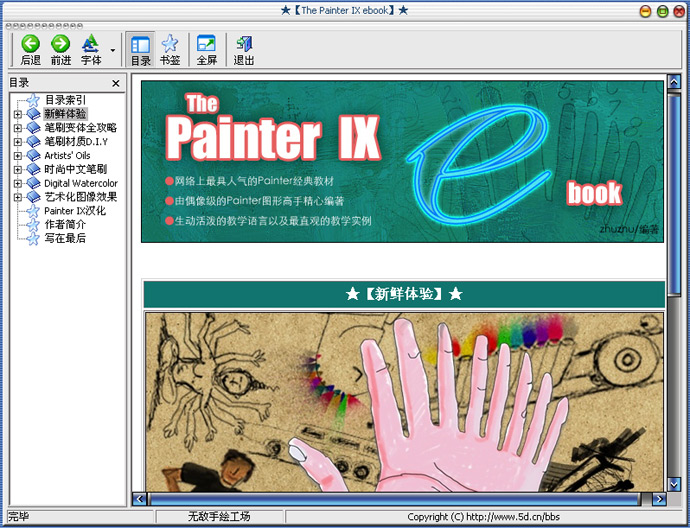The width and height of the screenshot is (690, 528).
Task: Click the book icon beside 笔刷变体全攻略
Action: (x=33, y=128)
